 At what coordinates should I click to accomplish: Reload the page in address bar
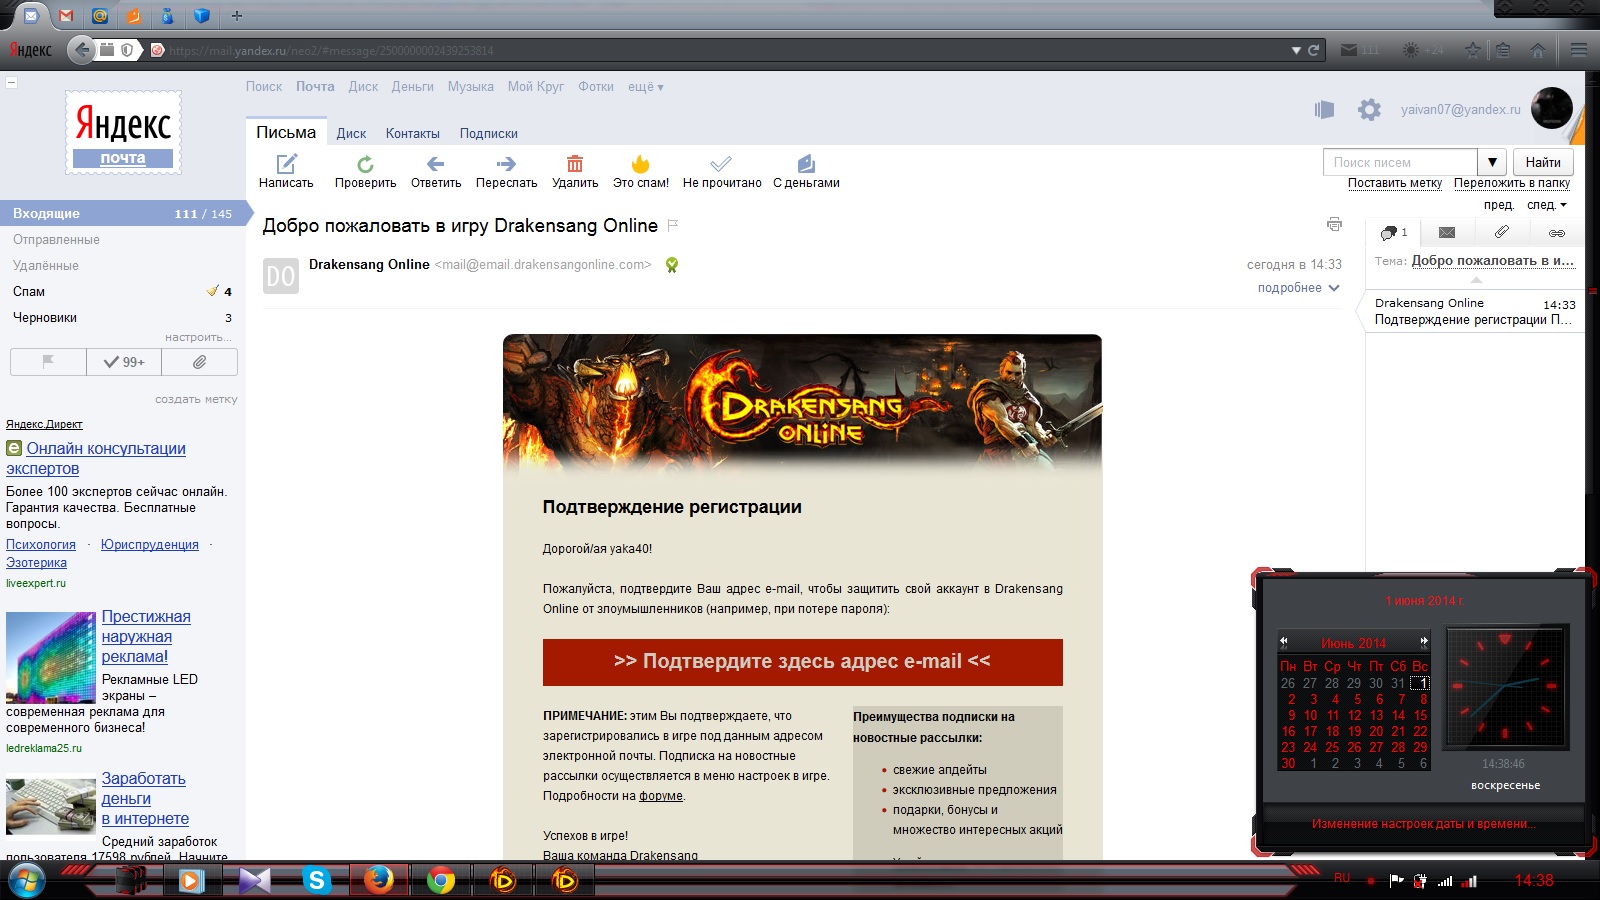1314,50
